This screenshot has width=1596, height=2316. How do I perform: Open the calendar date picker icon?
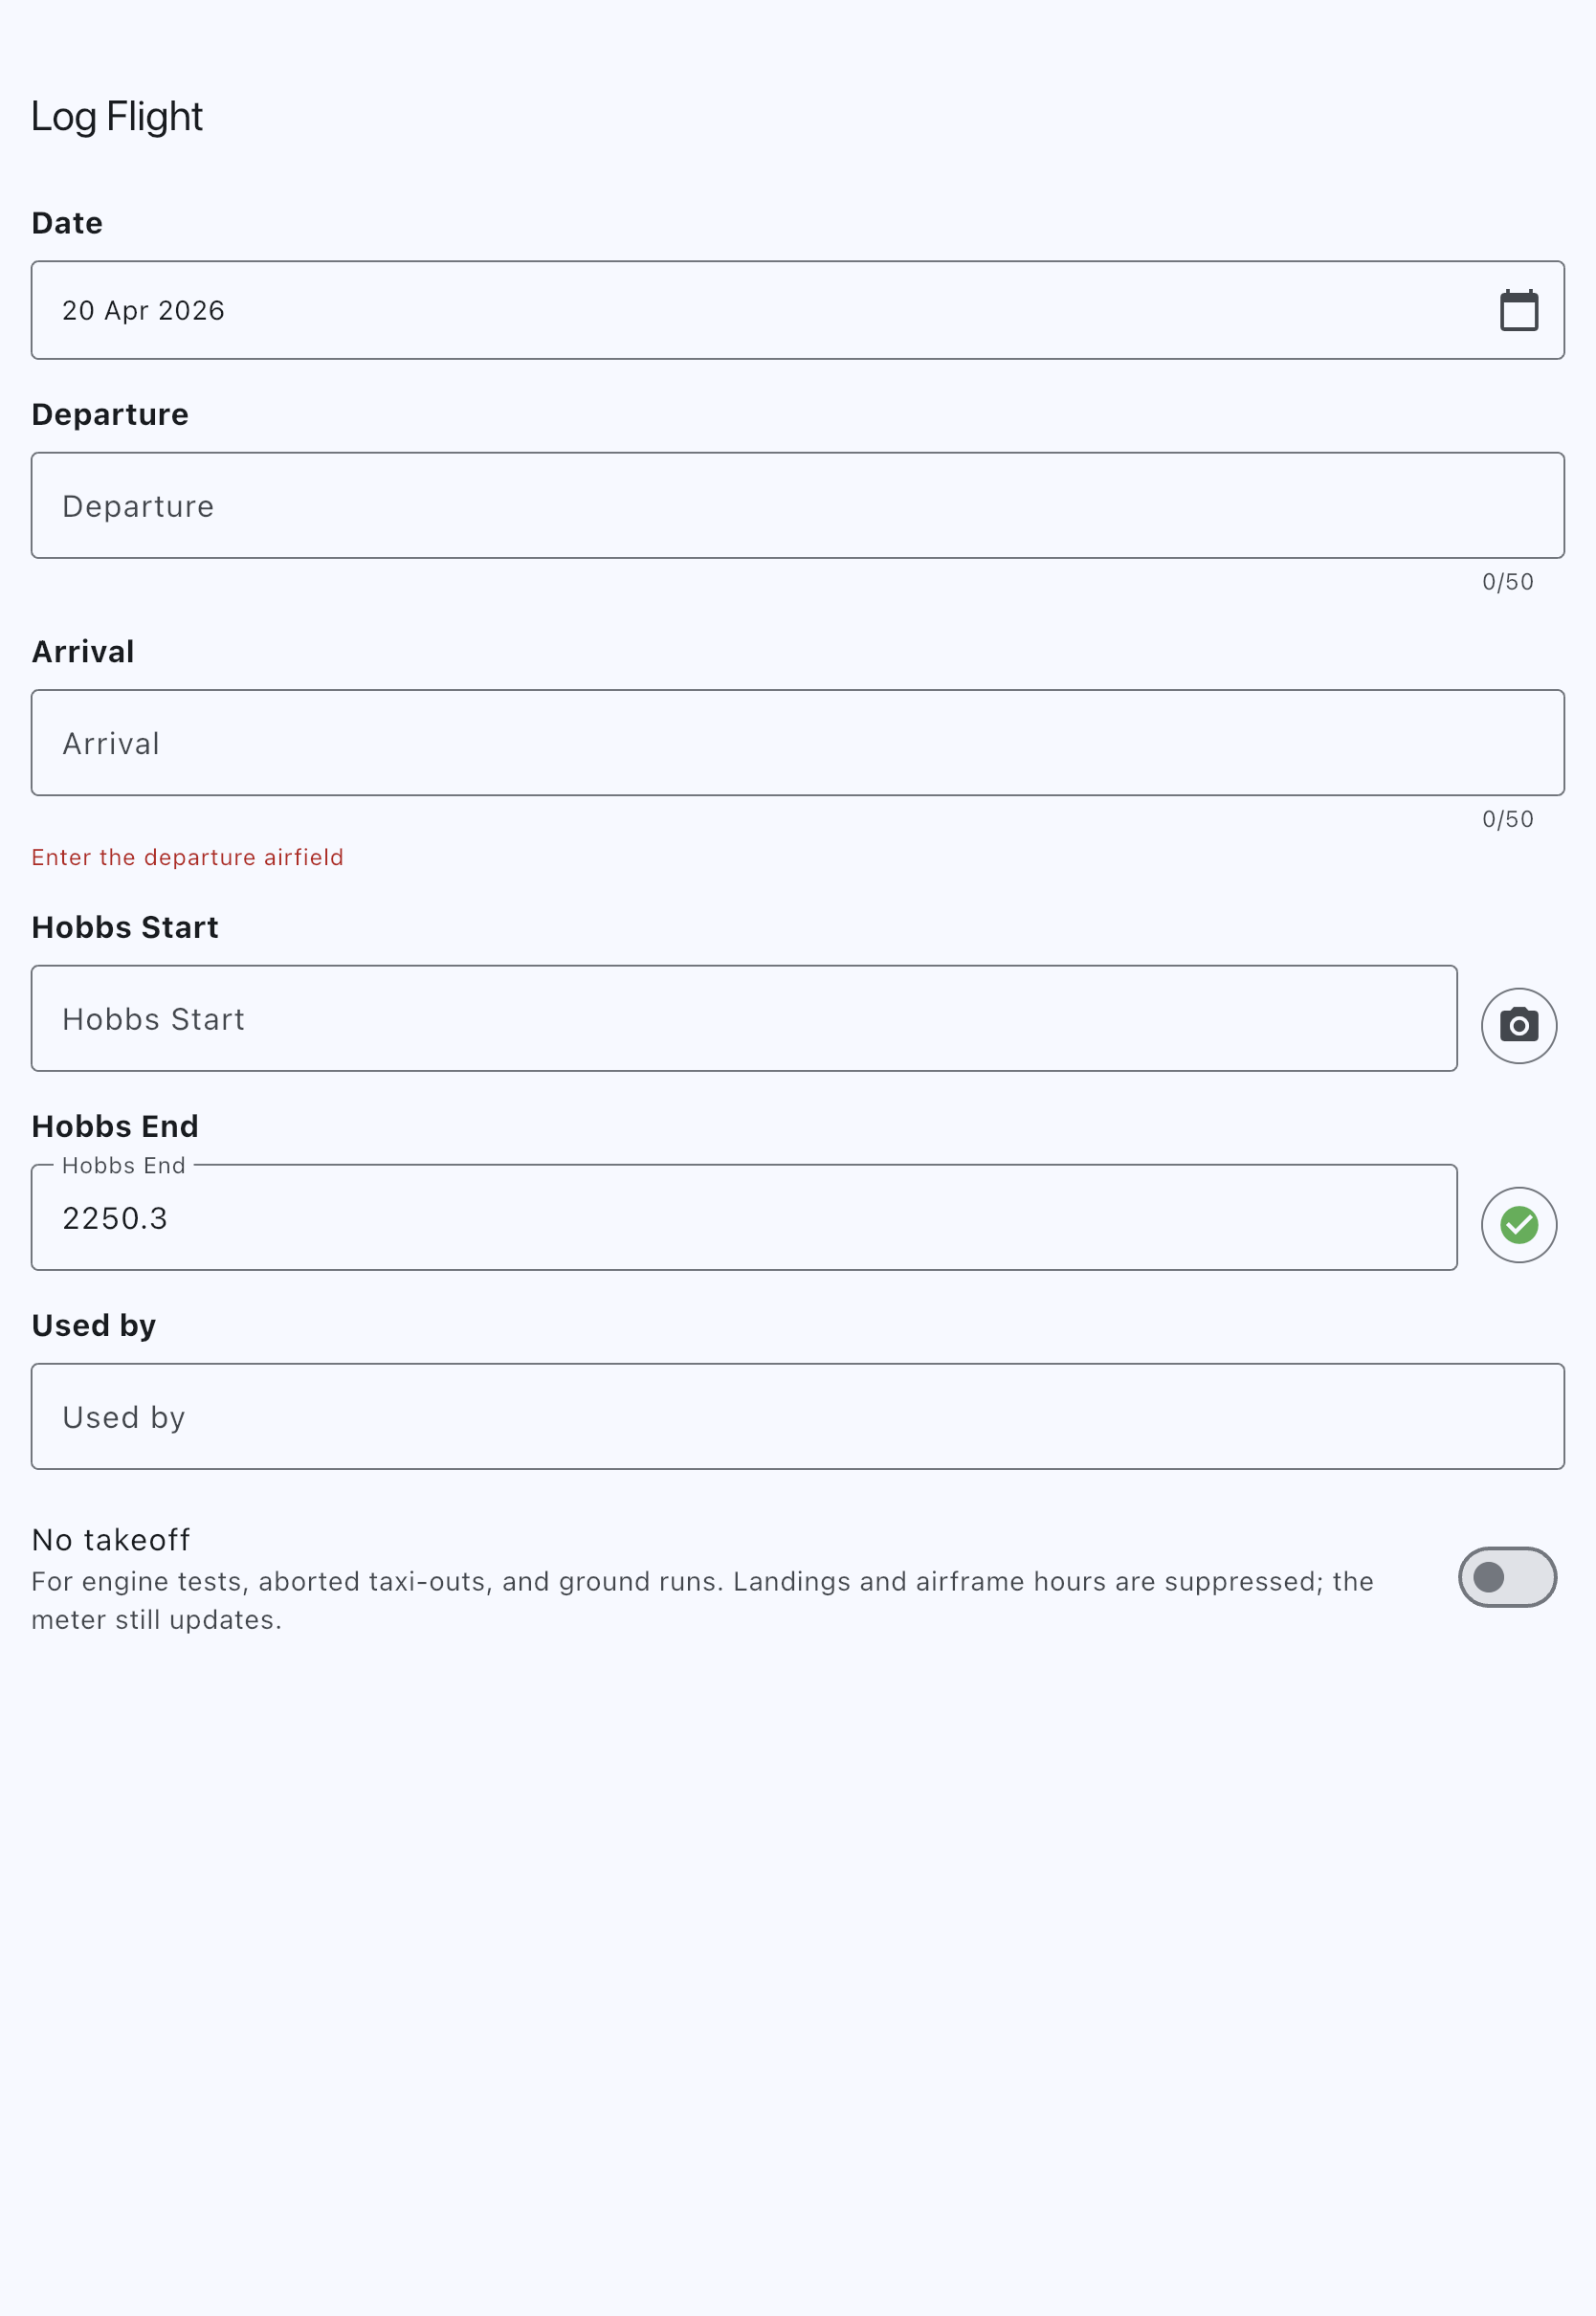(1518, 310)
